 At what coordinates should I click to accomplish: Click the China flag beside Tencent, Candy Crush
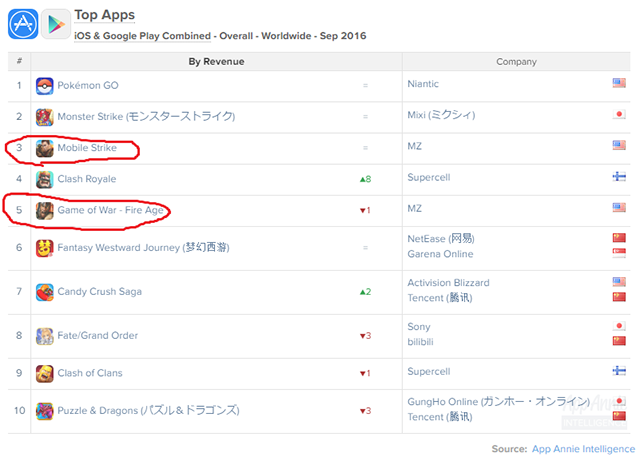point(619,297)
